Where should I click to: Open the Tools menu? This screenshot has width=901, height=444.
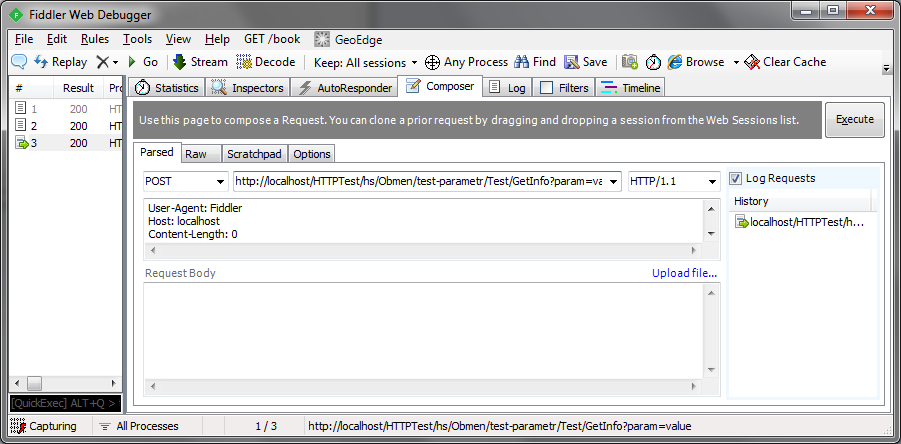pyautogui.click(x=137, y=39)
